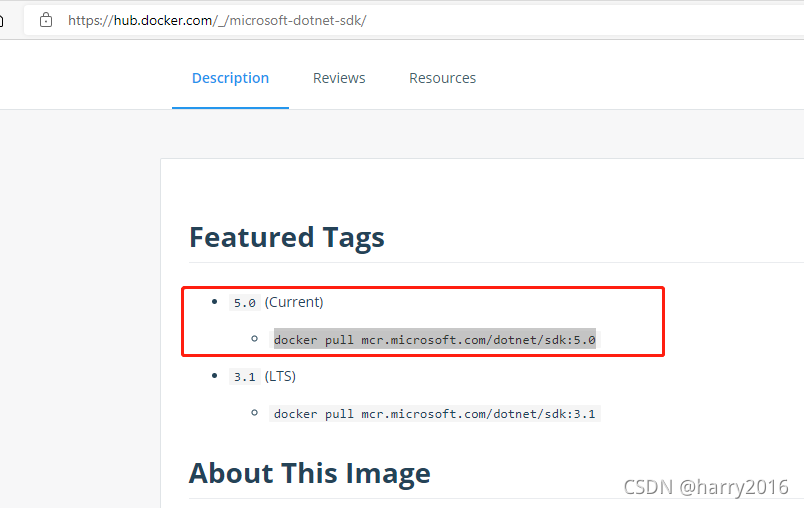Click the docker pull sdk:5.0 command

[x=434, y=340]
